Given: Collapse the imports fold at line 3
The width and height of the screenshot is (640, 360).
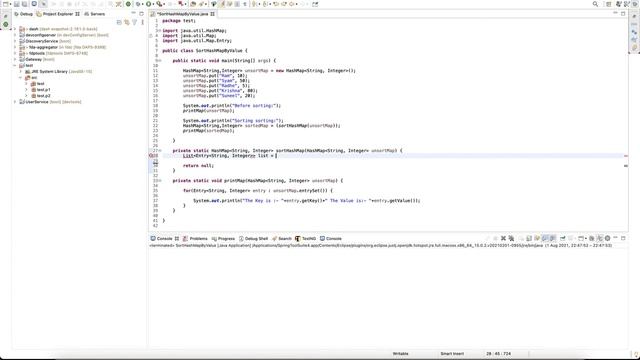Looking at the screenshot, I should pos(160,31).
